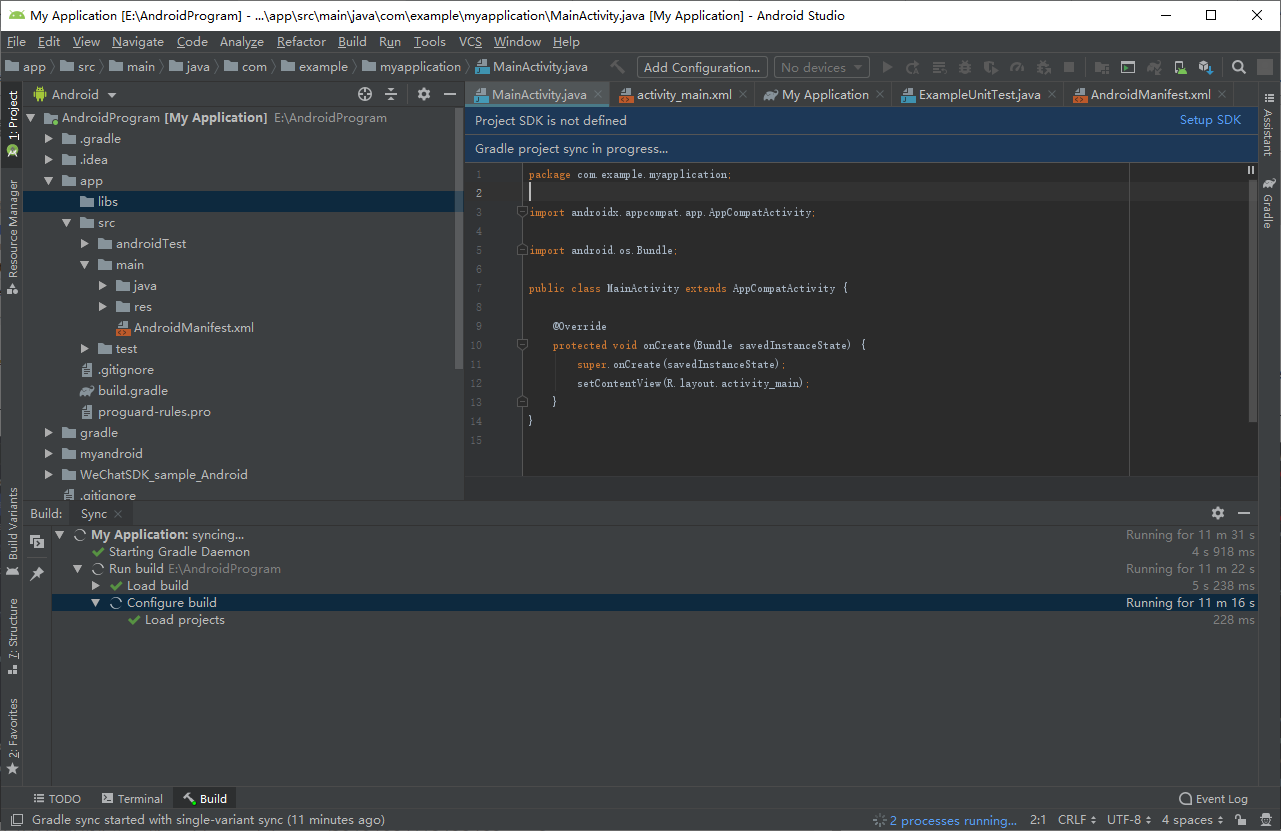Click the toggle view icon in Build panel

(x=37, y=542)
